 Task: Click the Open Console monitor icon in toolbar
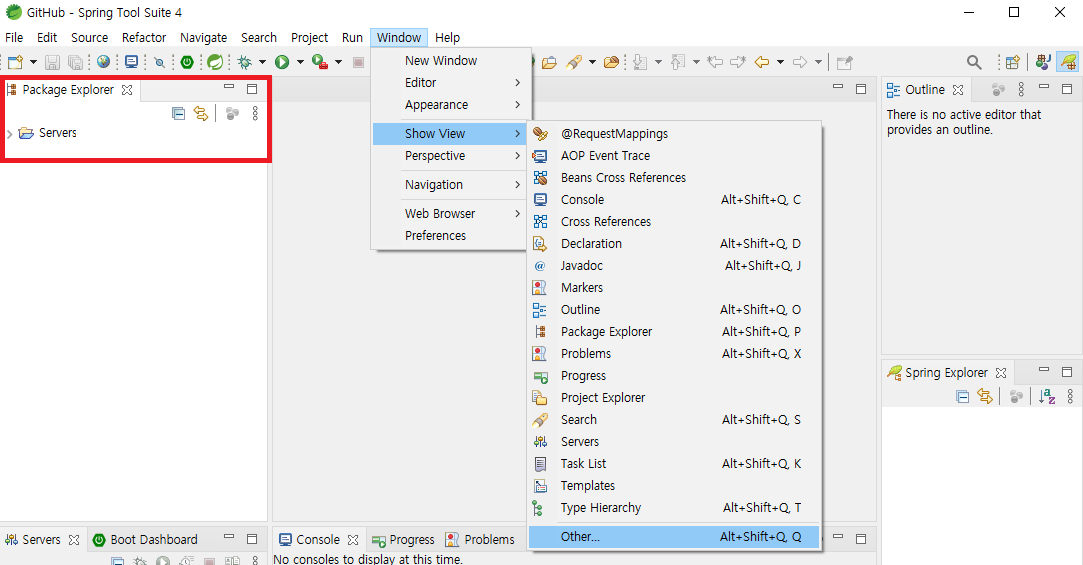coord(131,62)
